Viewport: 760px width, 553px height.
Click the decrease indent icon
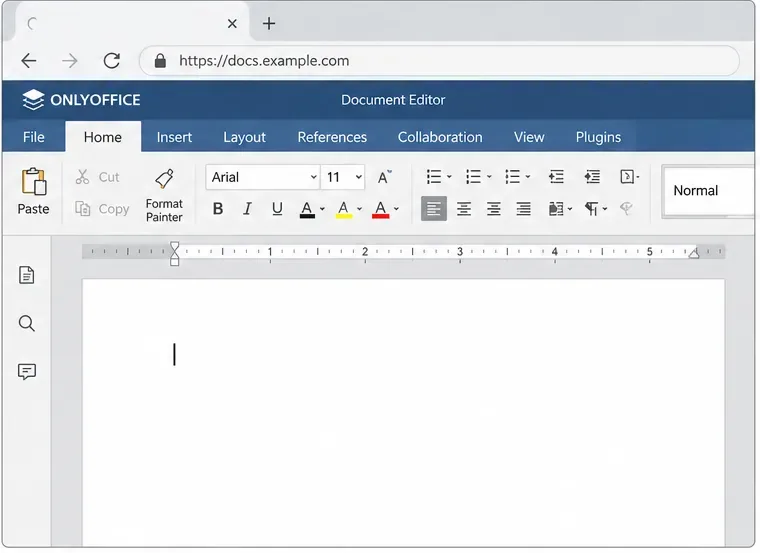[556, 177]
